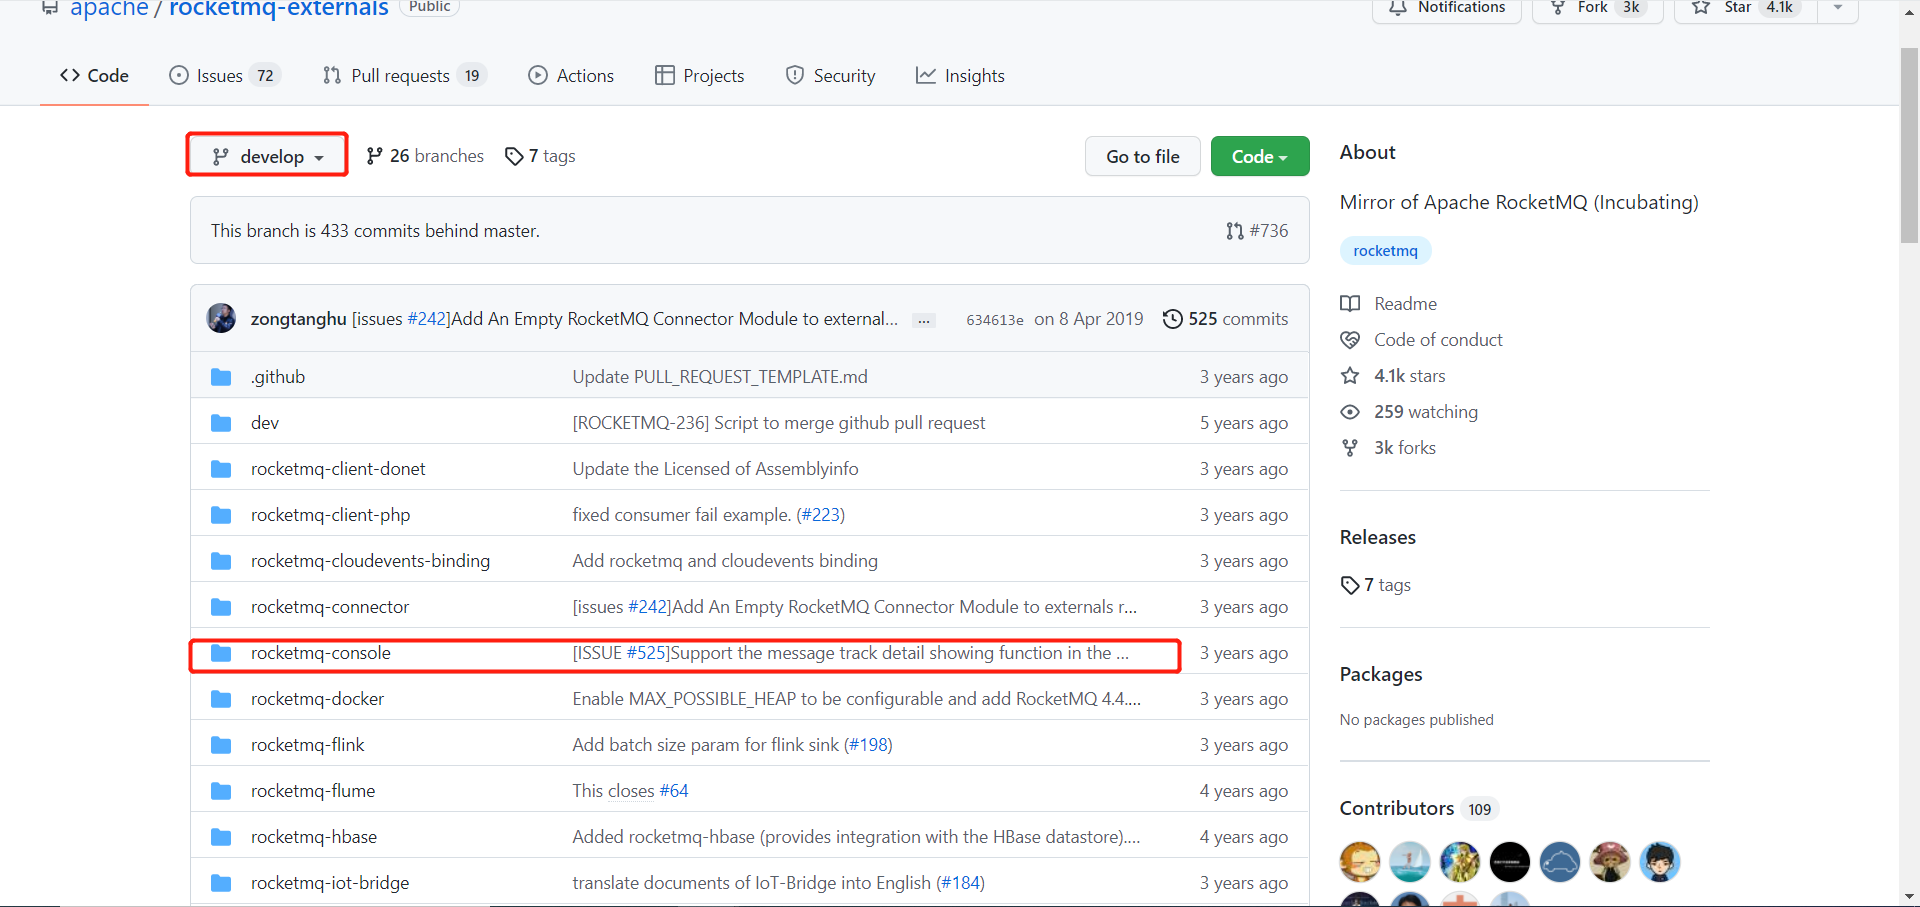View the 7 tags link near branches
1920x907 pixels.
tap(540, 156)
